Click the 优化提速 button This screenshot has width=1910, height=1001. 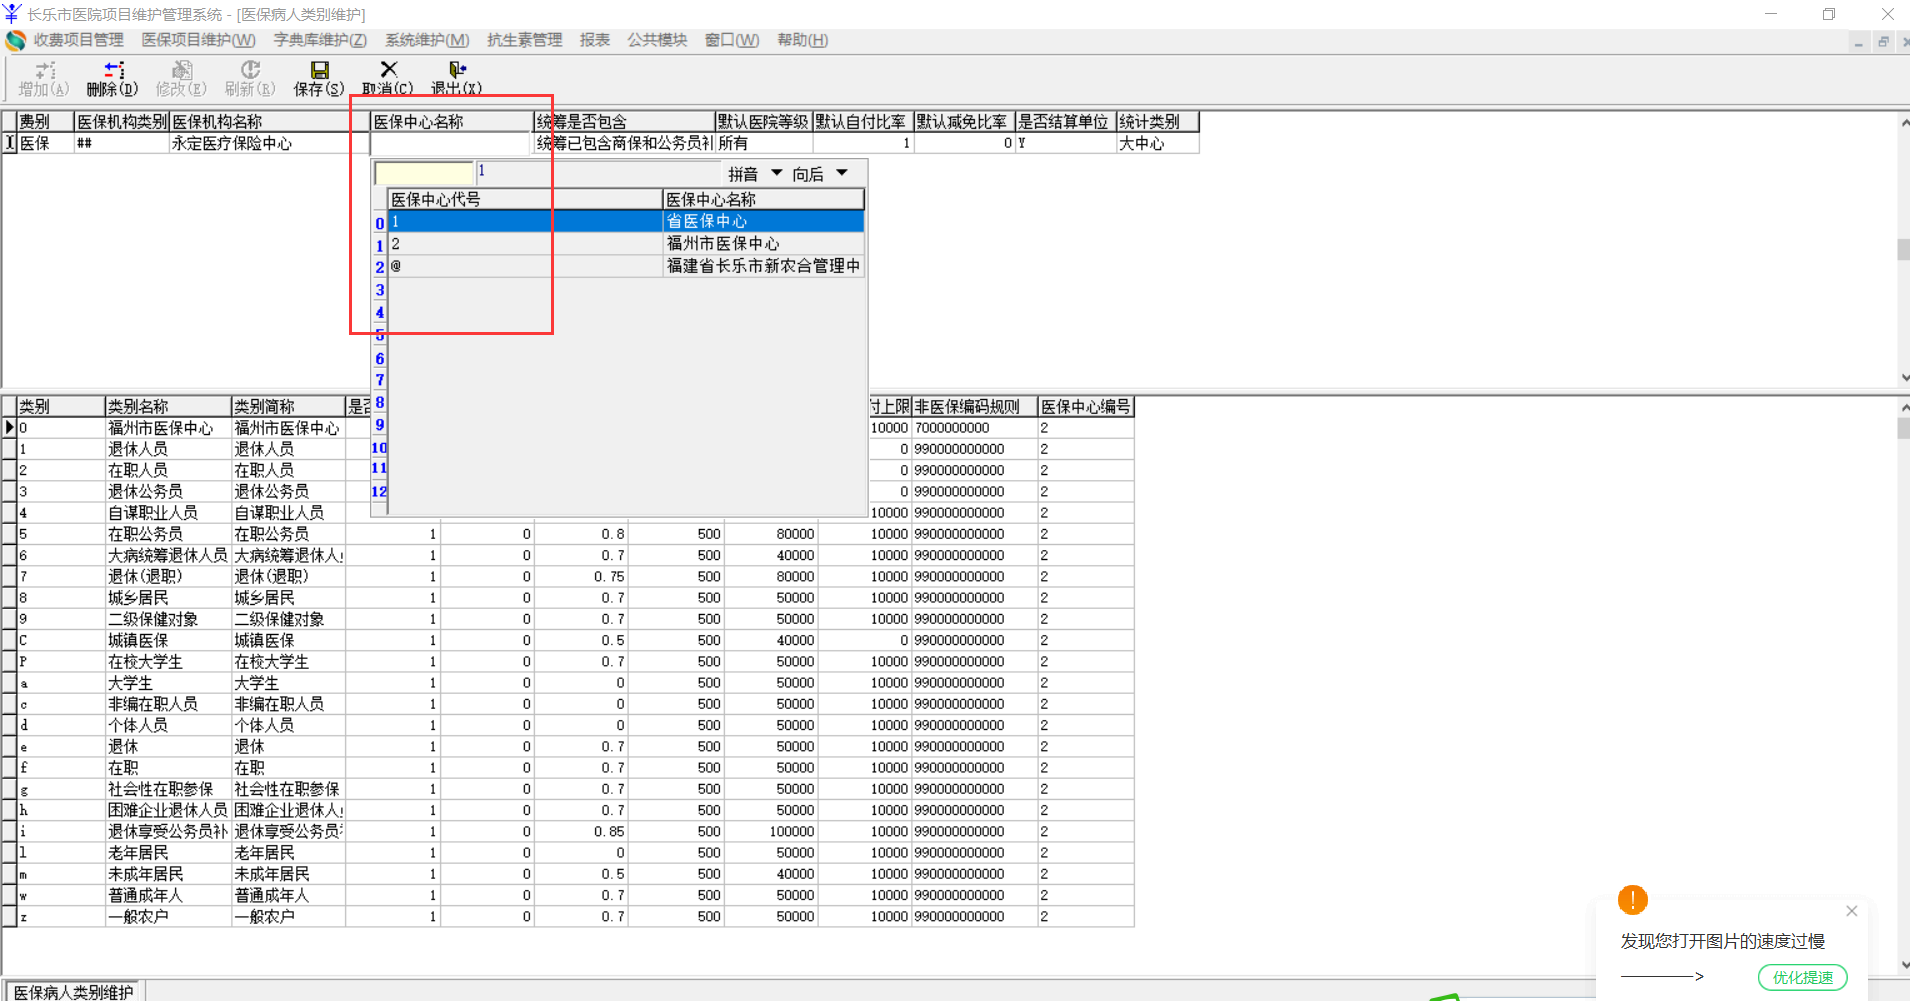1802,977
